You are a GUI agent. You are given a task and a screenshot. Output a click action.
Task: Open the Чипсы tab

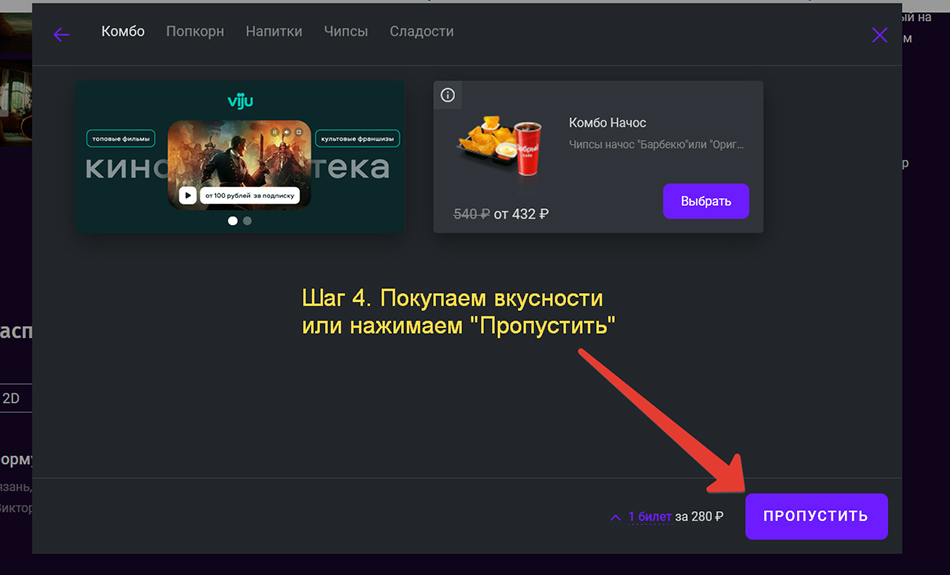[346, 32]
